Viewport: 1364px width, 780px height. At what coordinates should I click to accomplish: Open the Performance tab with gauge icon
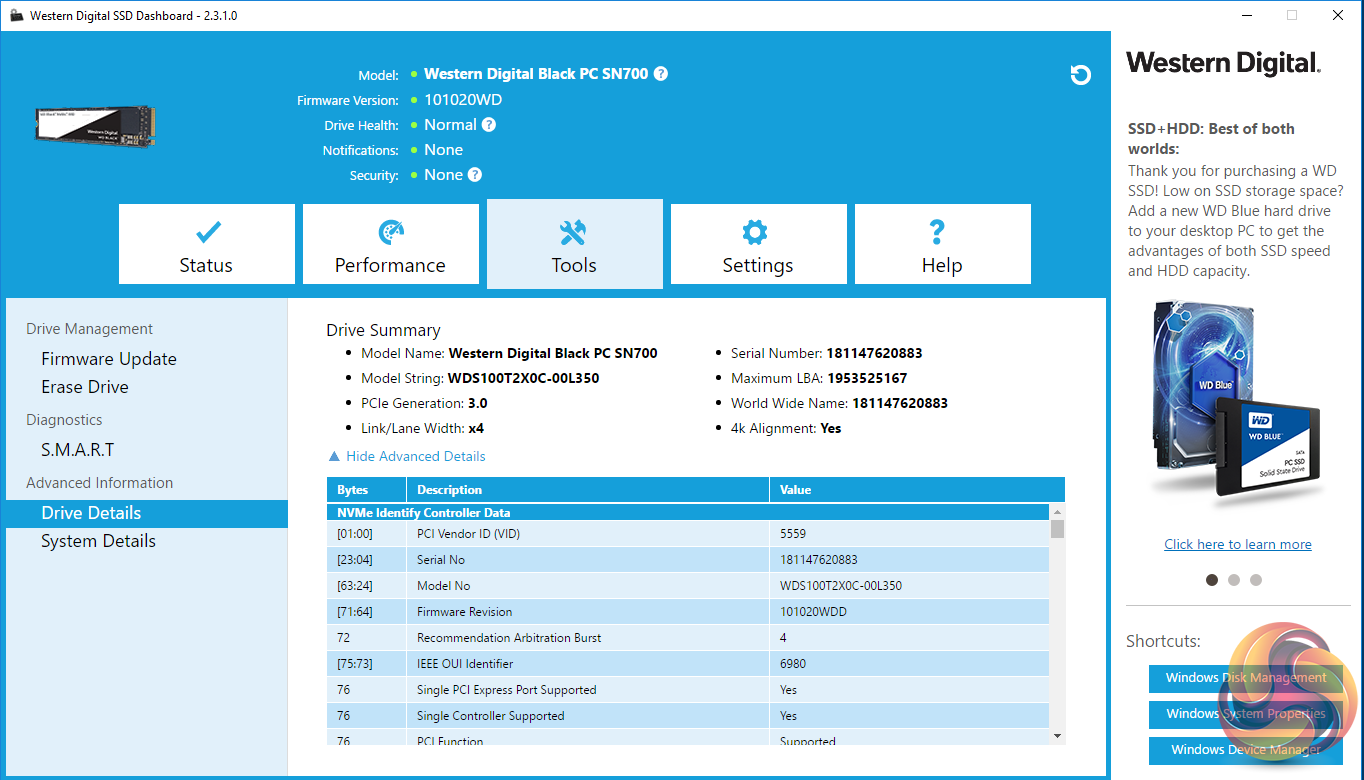391,245
